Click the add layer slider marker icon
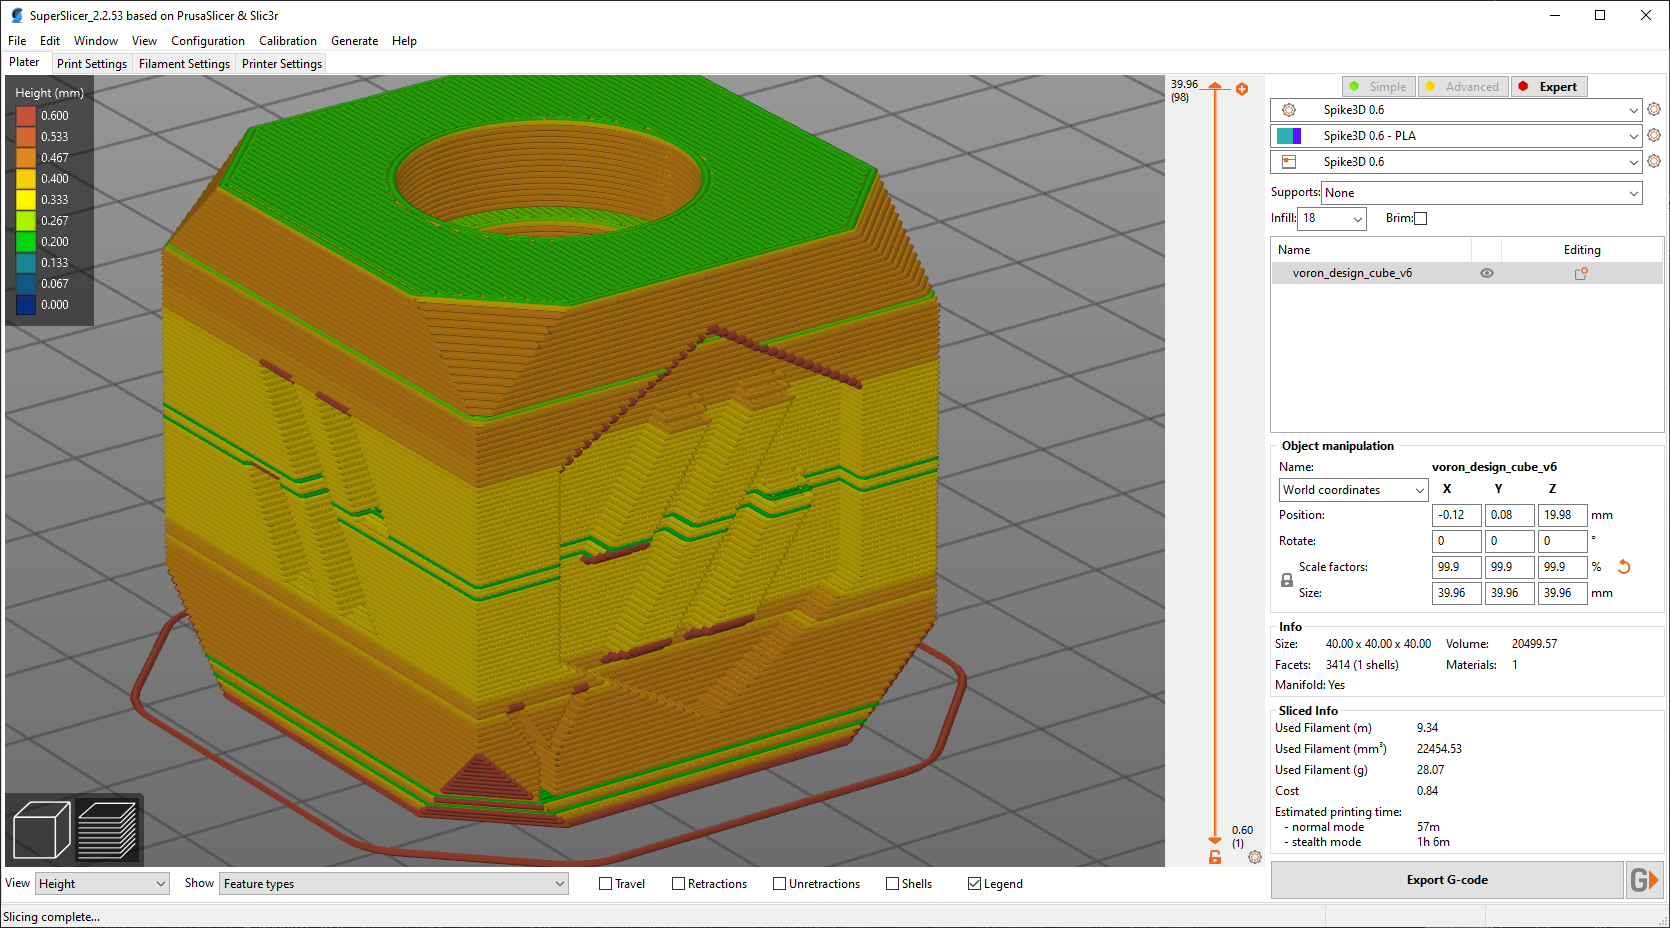This screenshot has width=1670, height=928. (x=1242, y=89)
